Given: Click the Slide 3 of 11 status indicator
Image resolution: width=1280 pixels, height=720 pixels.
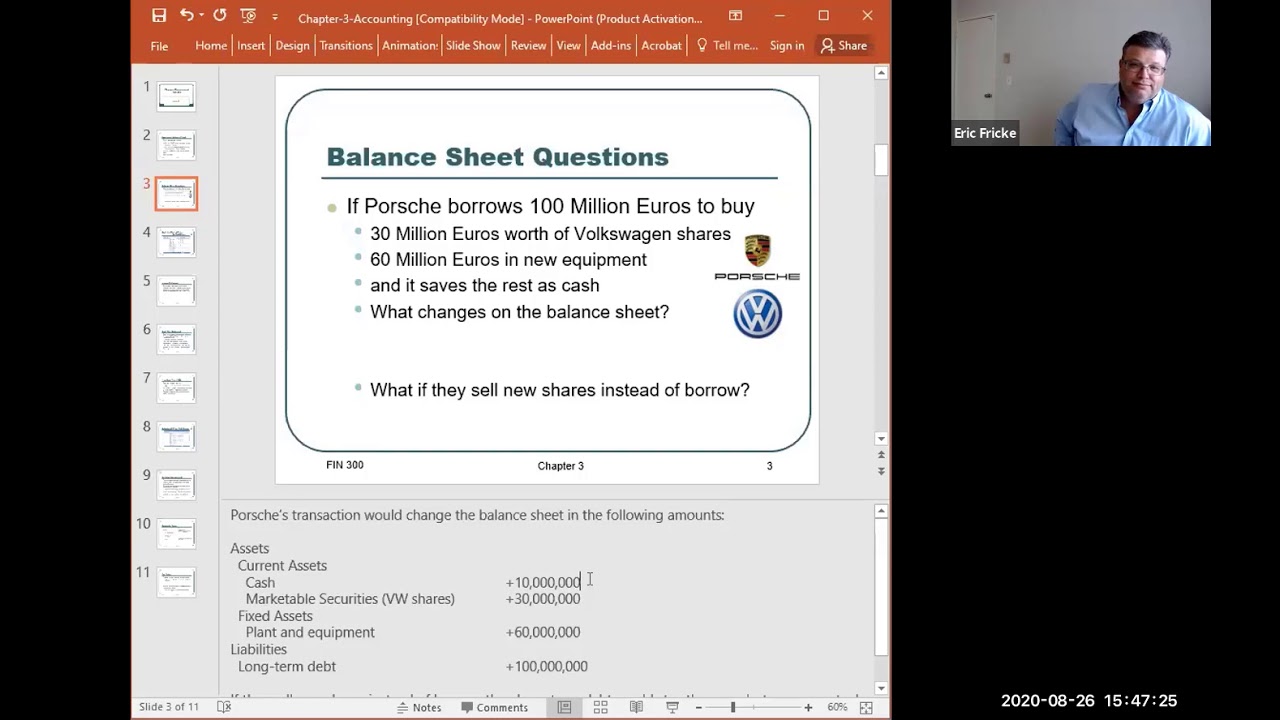Looking at the screenshot, I should click(169, 707).
